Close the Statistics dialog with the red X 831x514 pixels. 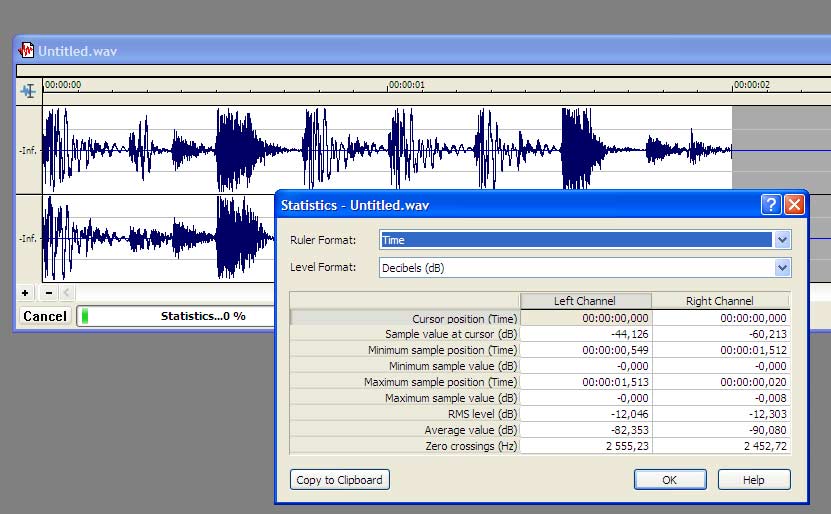(794, 205)
